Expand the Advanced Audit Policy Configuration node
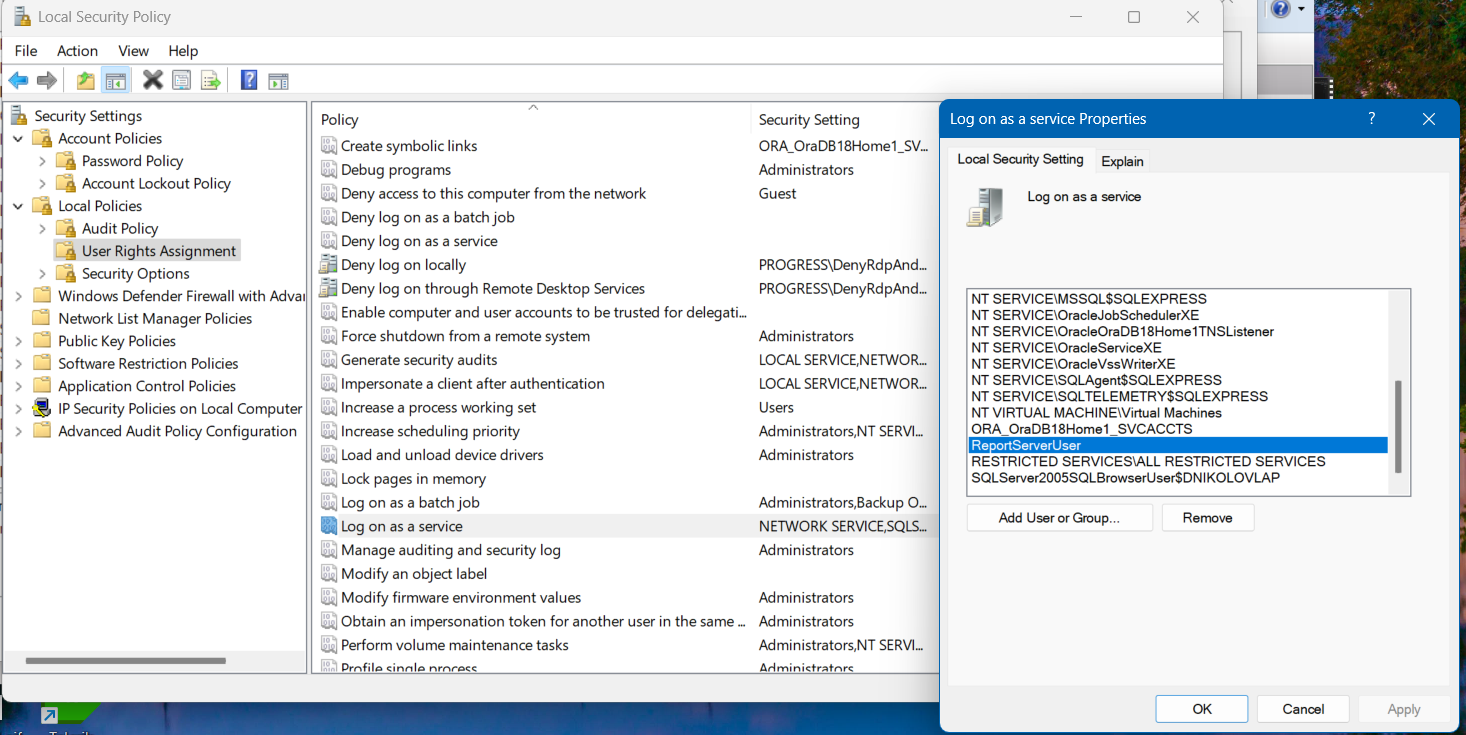This screenshot has height=735, width=1466. coord(18,431)
